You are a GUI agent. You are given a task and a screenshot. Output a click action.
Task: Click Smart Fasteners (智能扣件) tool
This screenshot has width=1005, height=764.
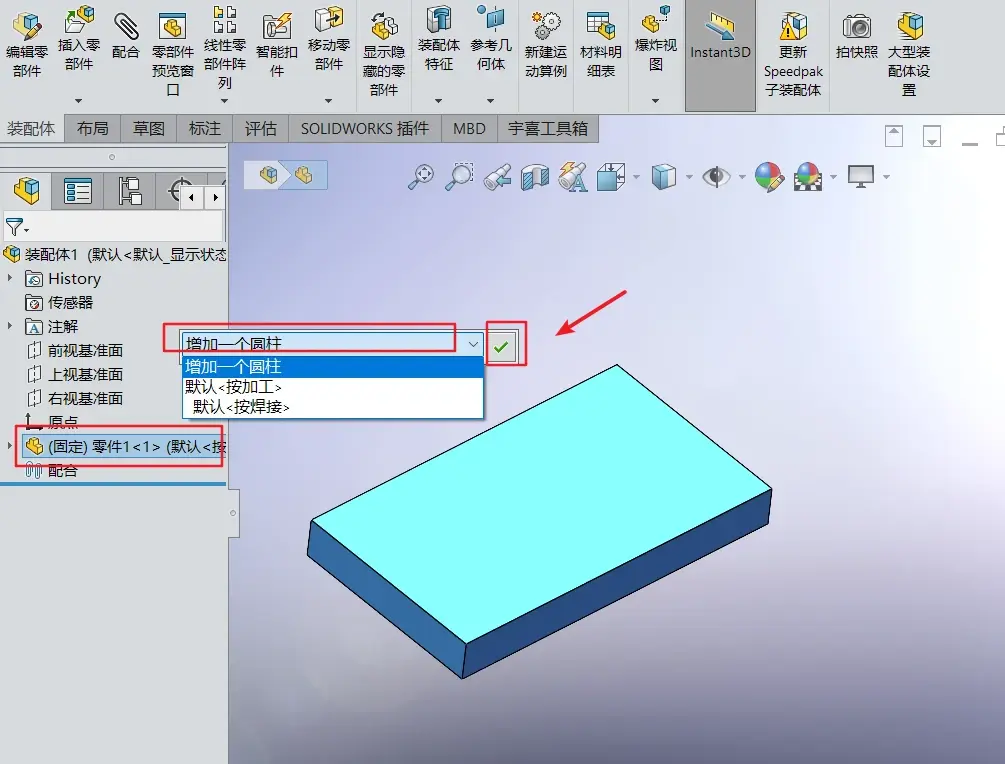point(277,44)
